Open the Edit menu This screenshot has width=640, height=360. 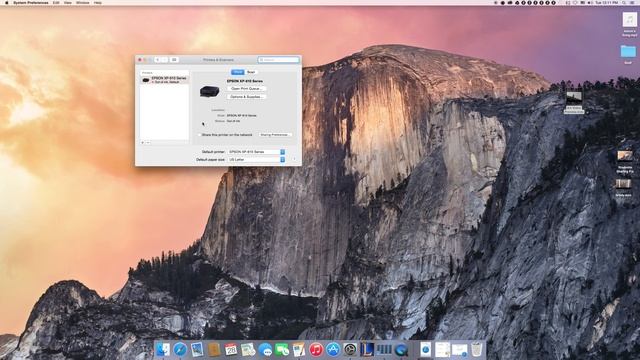click(56, 2)
